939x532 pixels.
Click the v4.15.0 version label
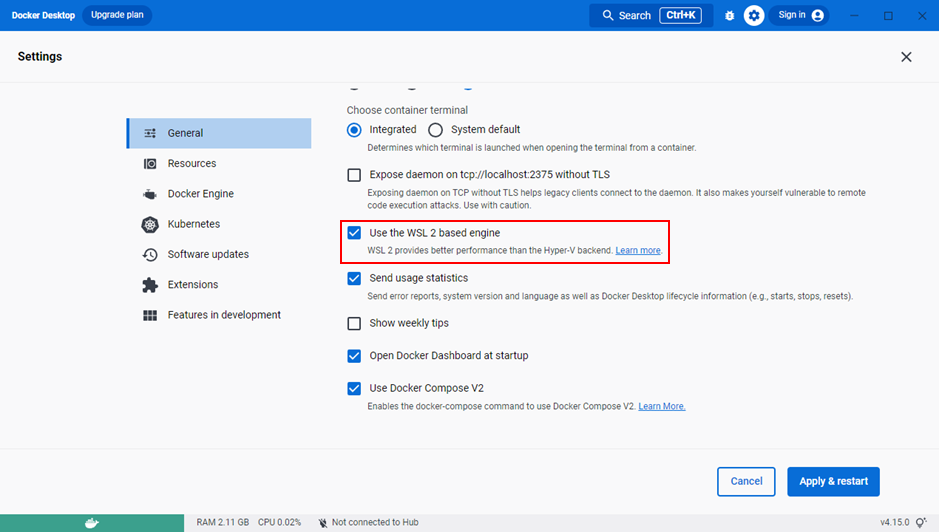pos(895,522)
